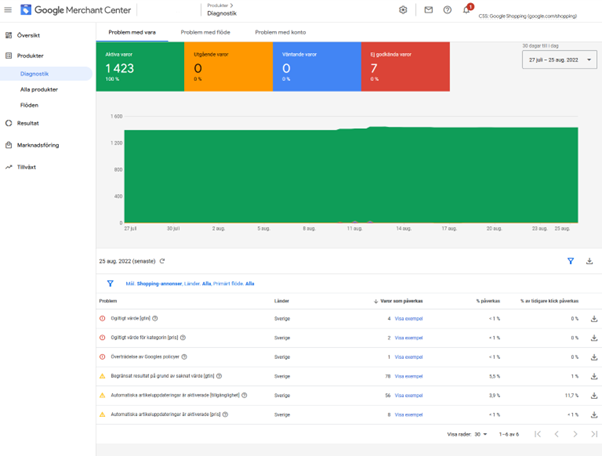Click the Marknadsföring sidebar icon
The height and width of the screenshot is (456, 602).
[x=8, y=145]
